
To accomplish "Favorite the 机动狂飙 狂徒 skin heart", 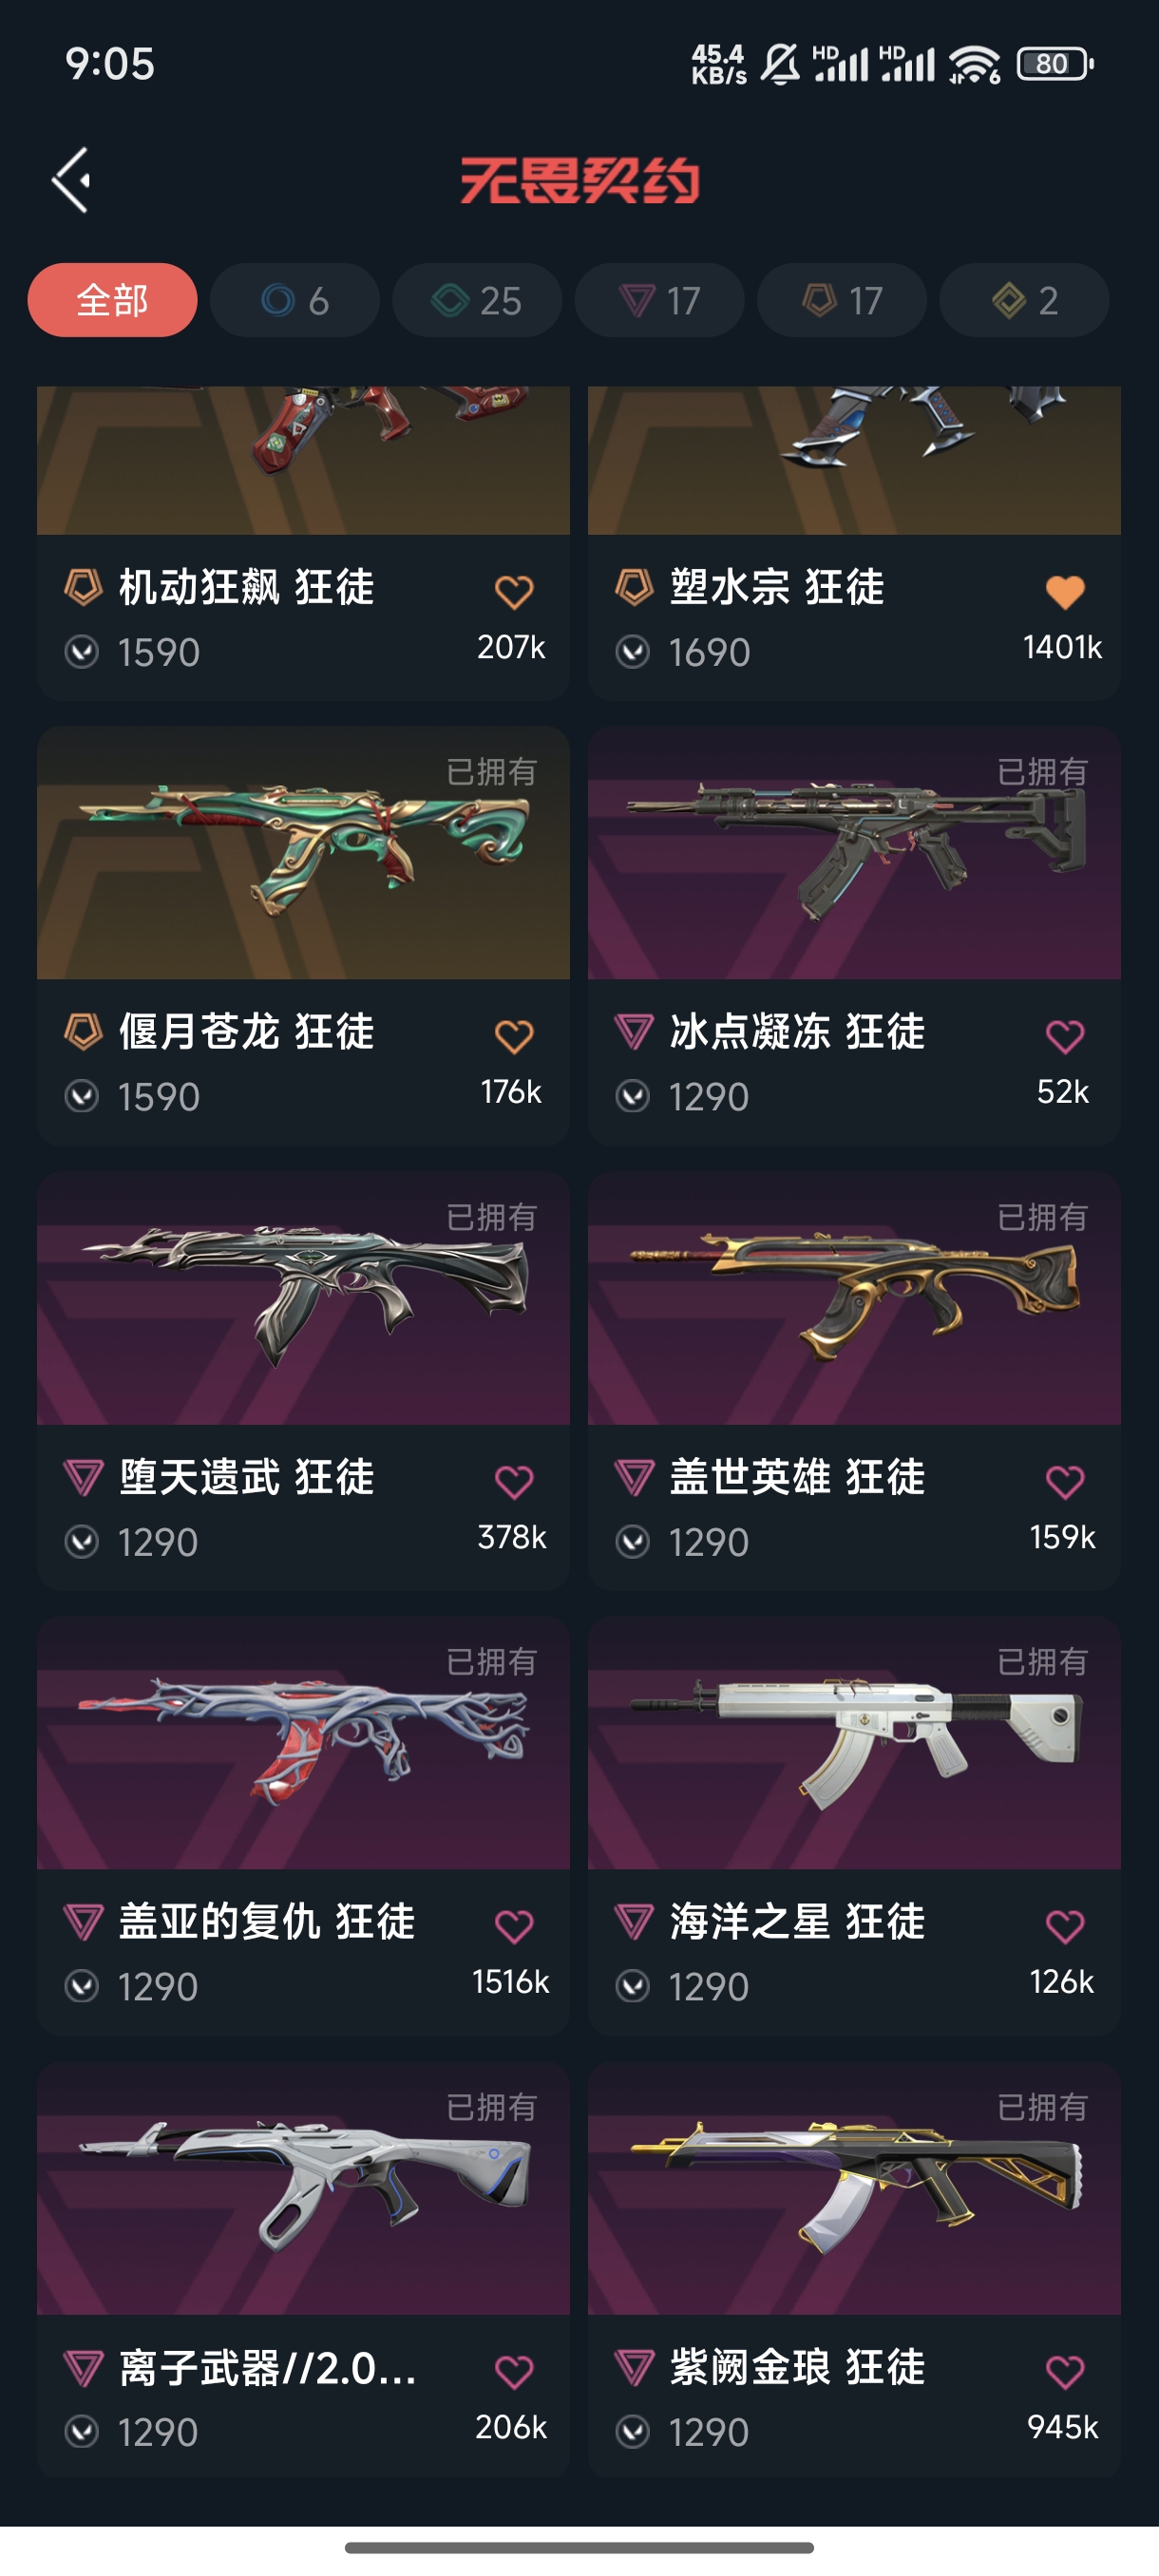I will pyautogui.click(x=514, y=592).
